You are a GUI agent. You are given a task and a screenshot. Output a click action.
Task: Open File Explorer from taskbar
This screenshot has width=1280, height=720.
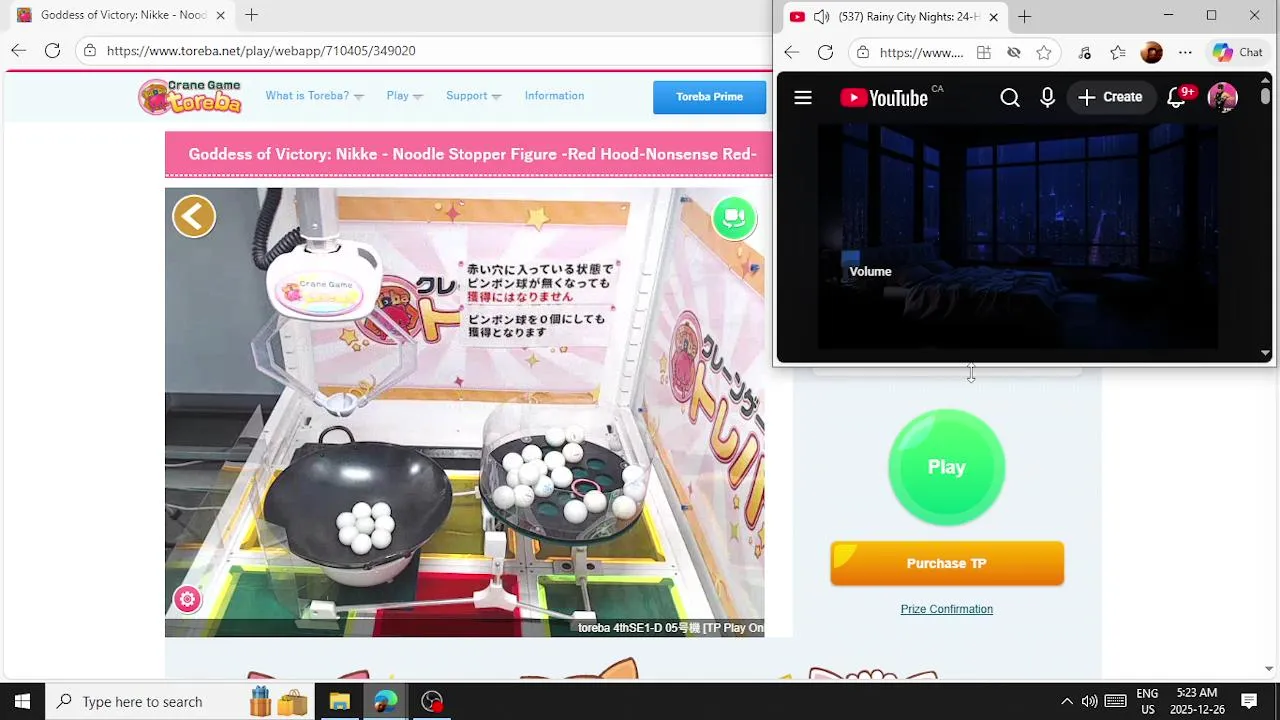pyautogui.click(x=339, y=701)
